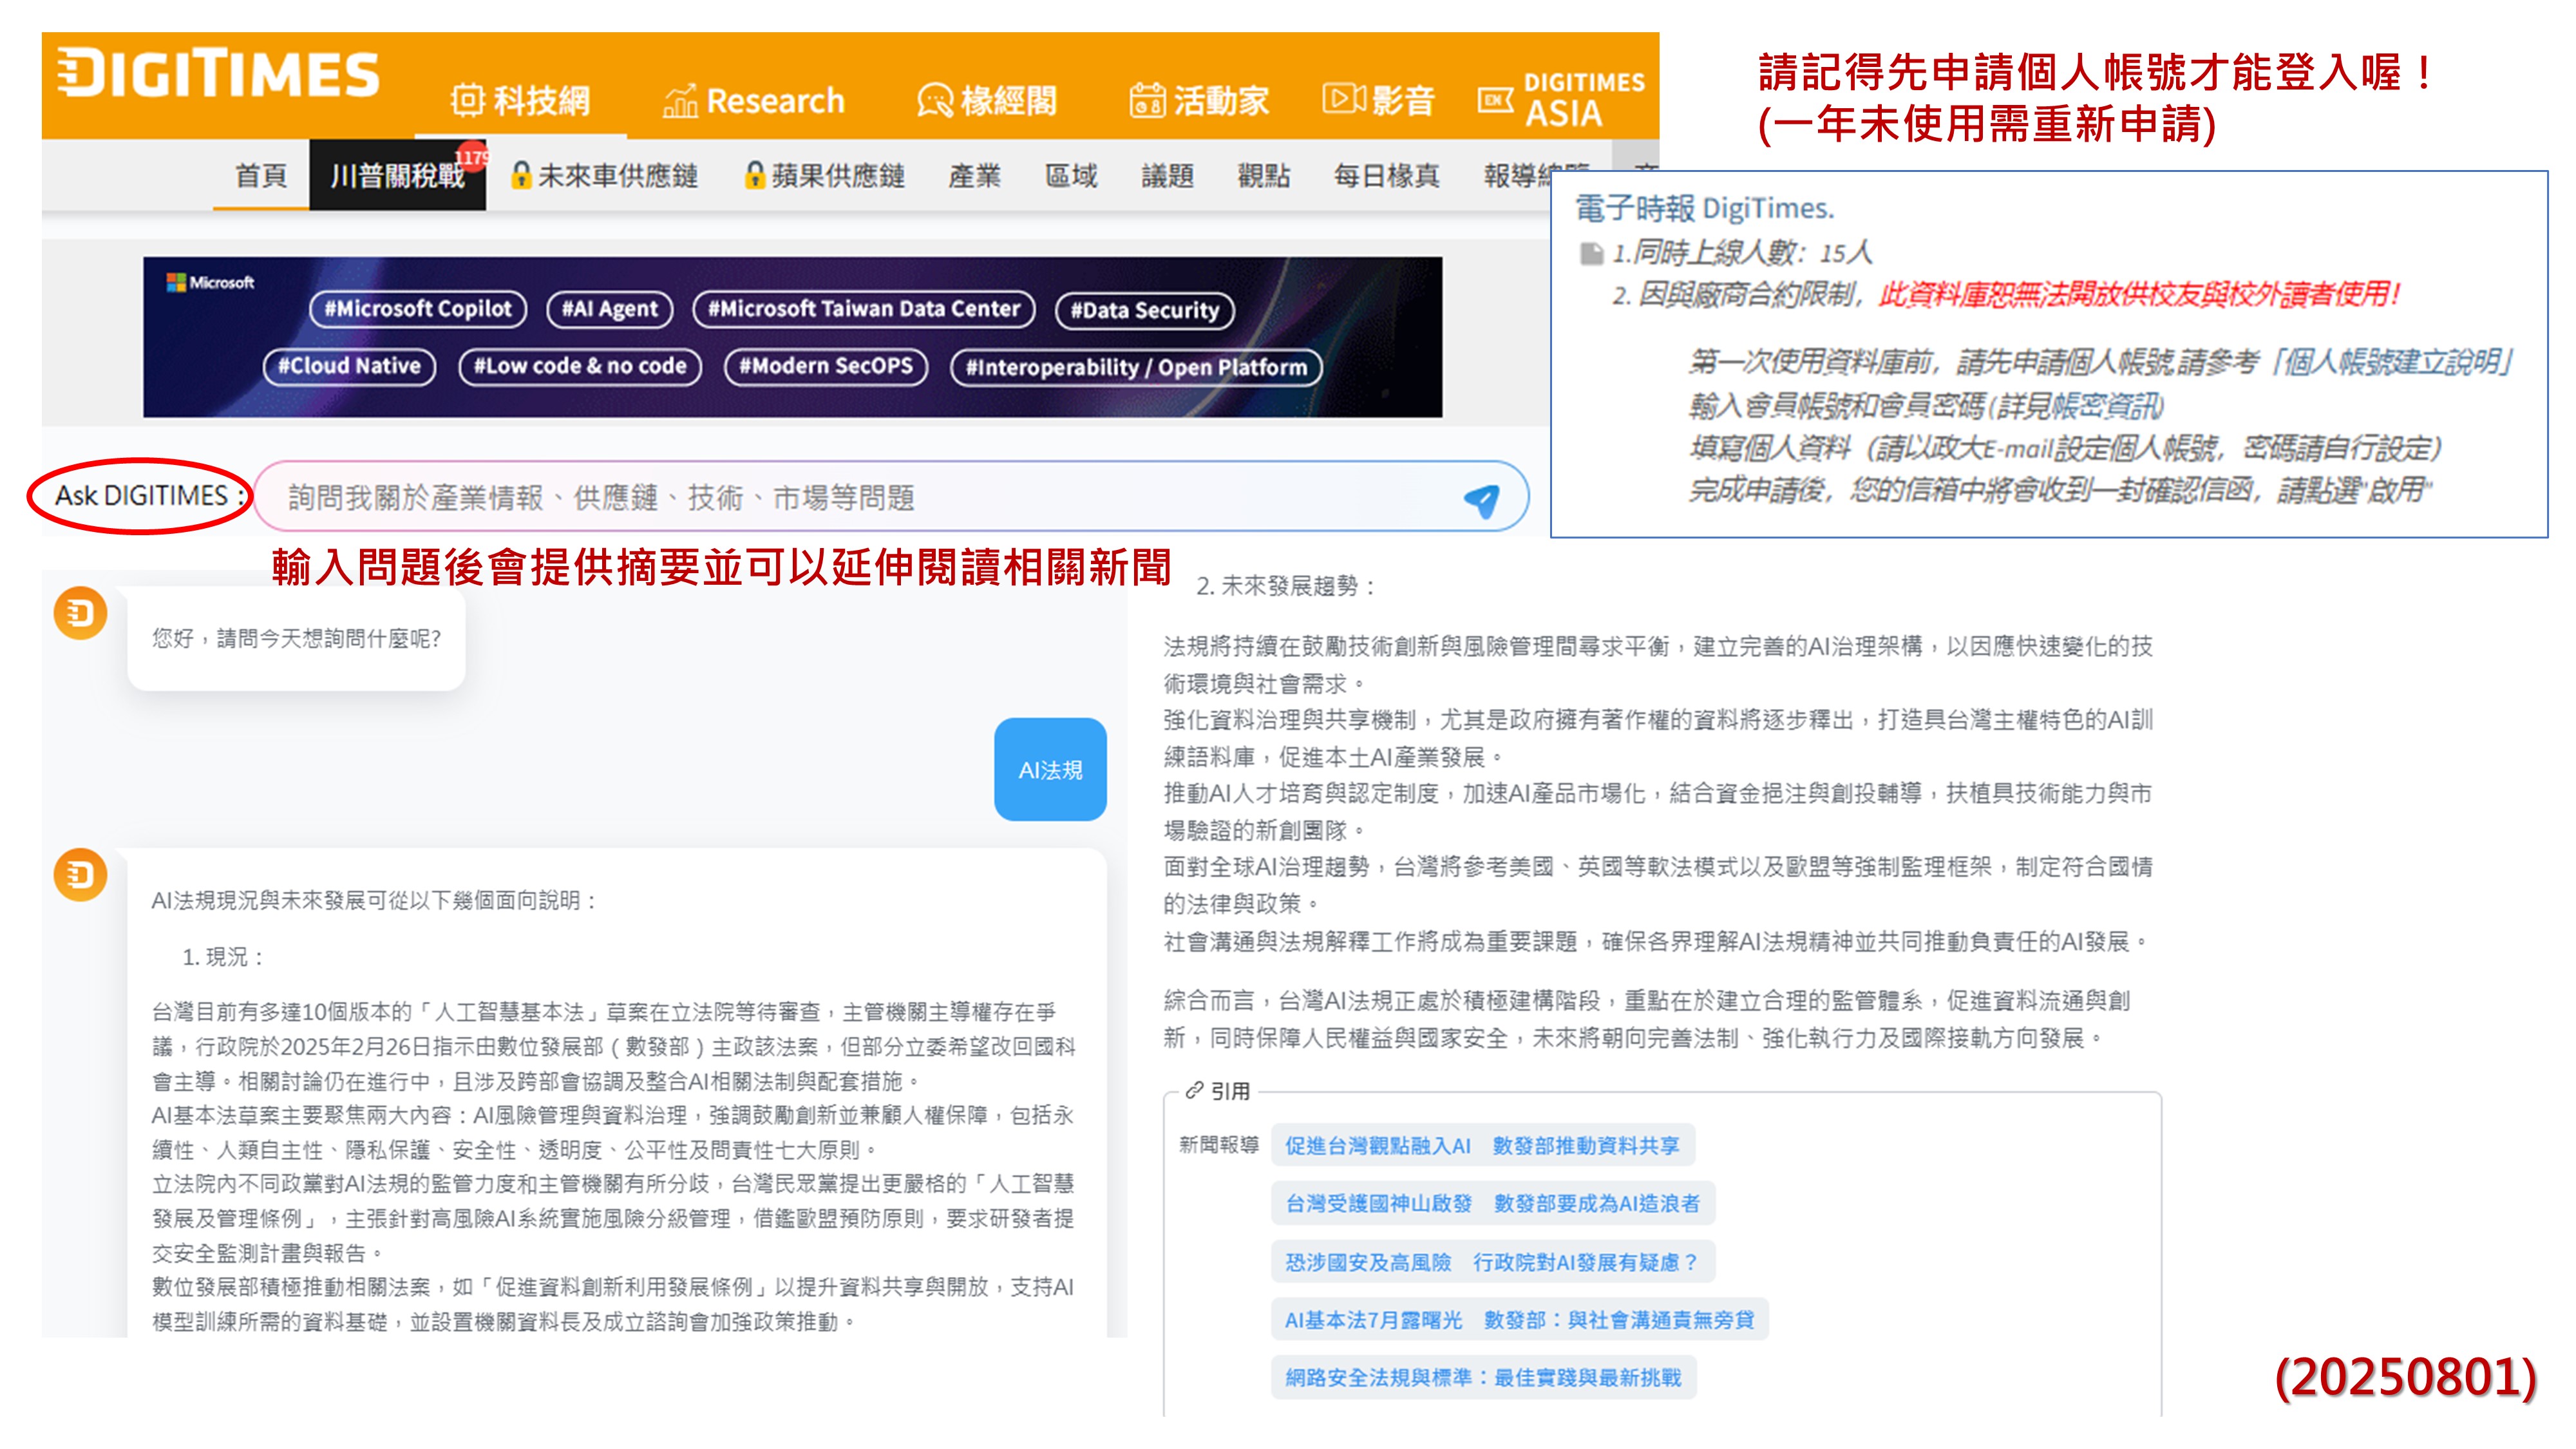The height and width of the screenshot is (1449, 2576).
Task: Click the bot avatar beside the AI法規 answer
Action: tap(81, 875)
